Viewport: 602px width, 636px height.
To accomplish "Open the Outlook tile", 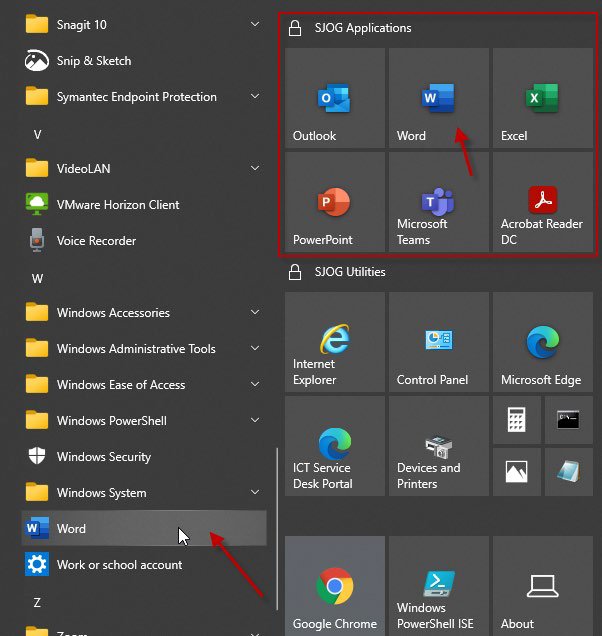I will [335, 98].
